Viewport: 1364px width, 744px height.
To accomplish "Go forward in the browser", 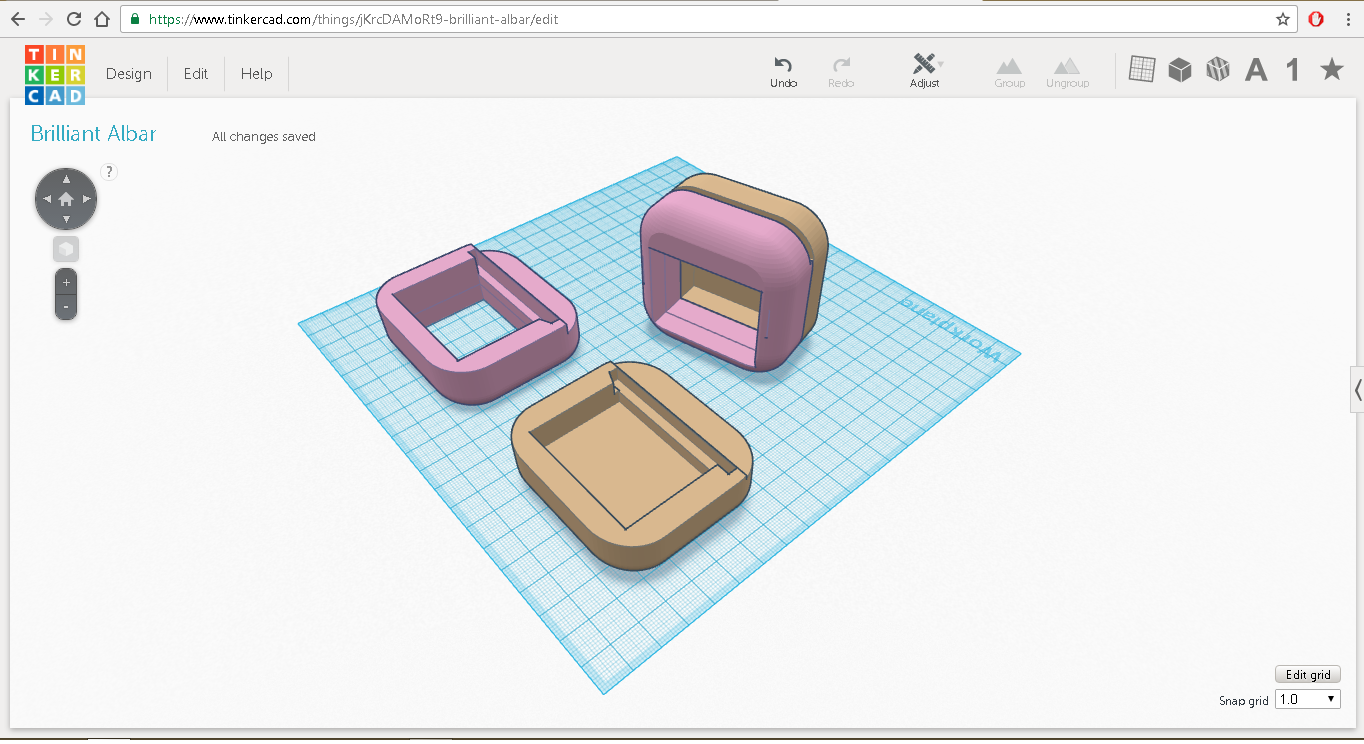I will tap(45, 19).
